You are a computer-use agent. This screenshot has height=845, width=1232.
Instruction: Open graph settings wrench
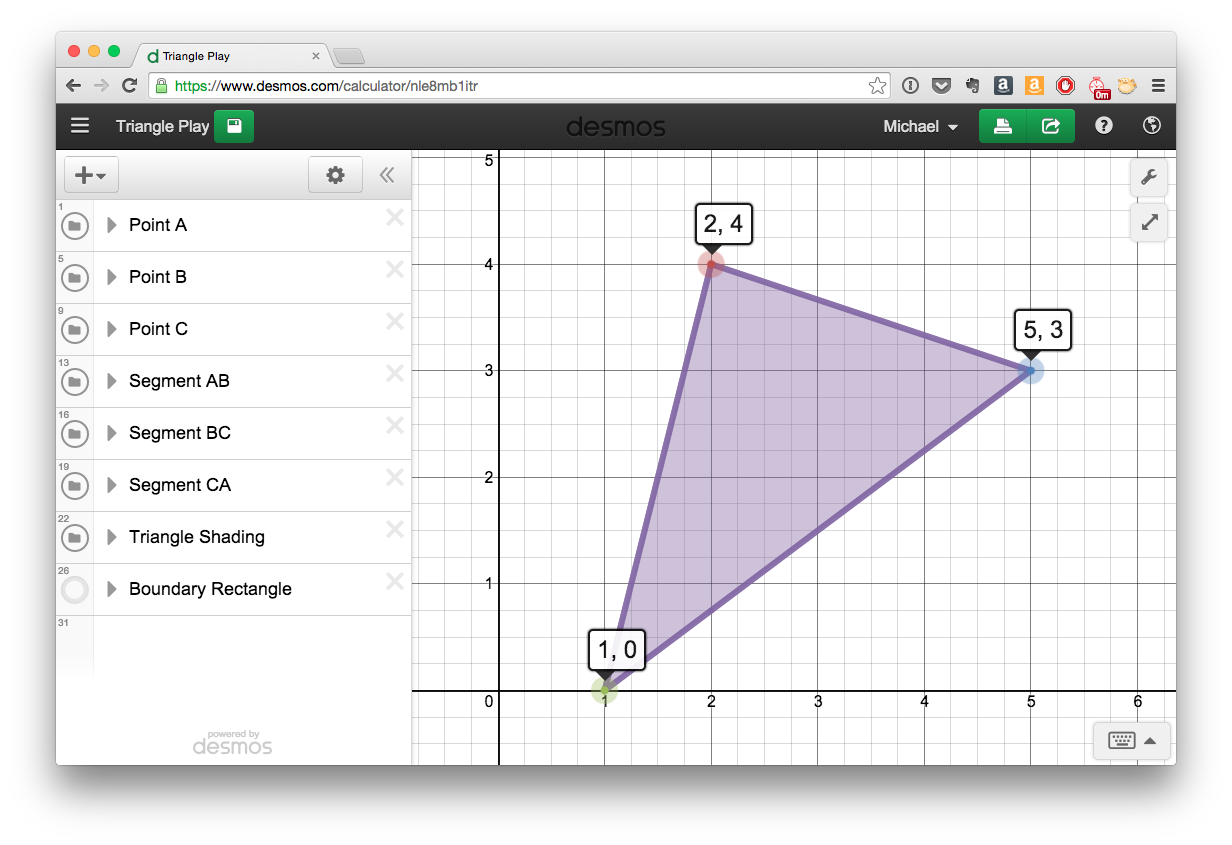coord(1149,178)
